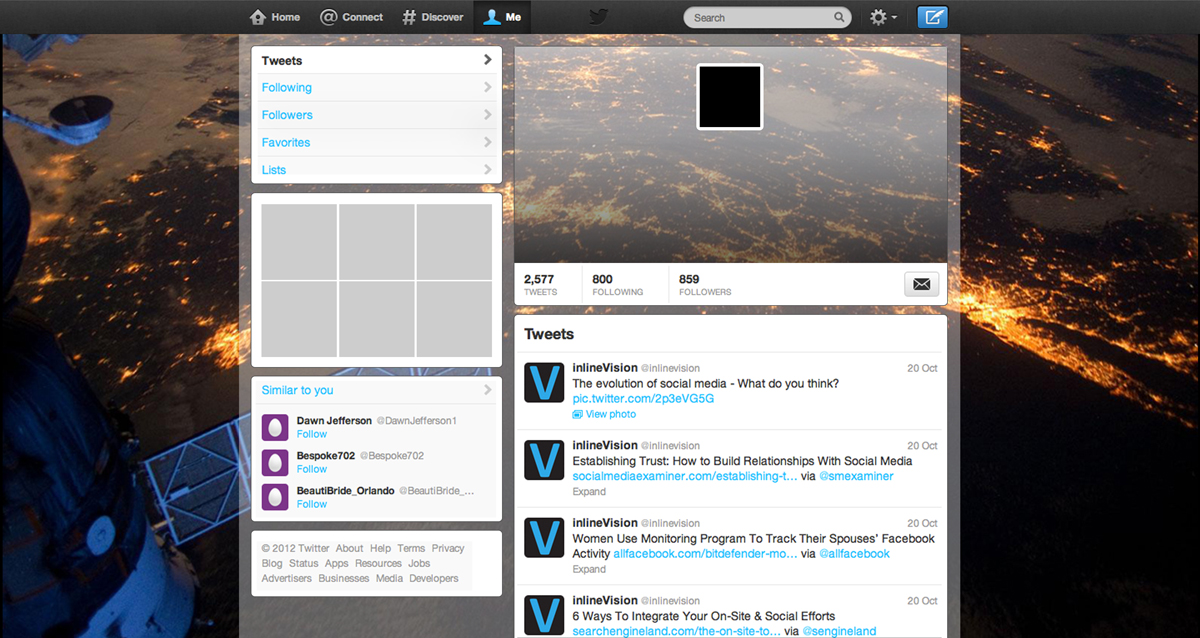This screenshot has width=1200, height=638.
Task: View the 859 followers count
Action: 705,285
